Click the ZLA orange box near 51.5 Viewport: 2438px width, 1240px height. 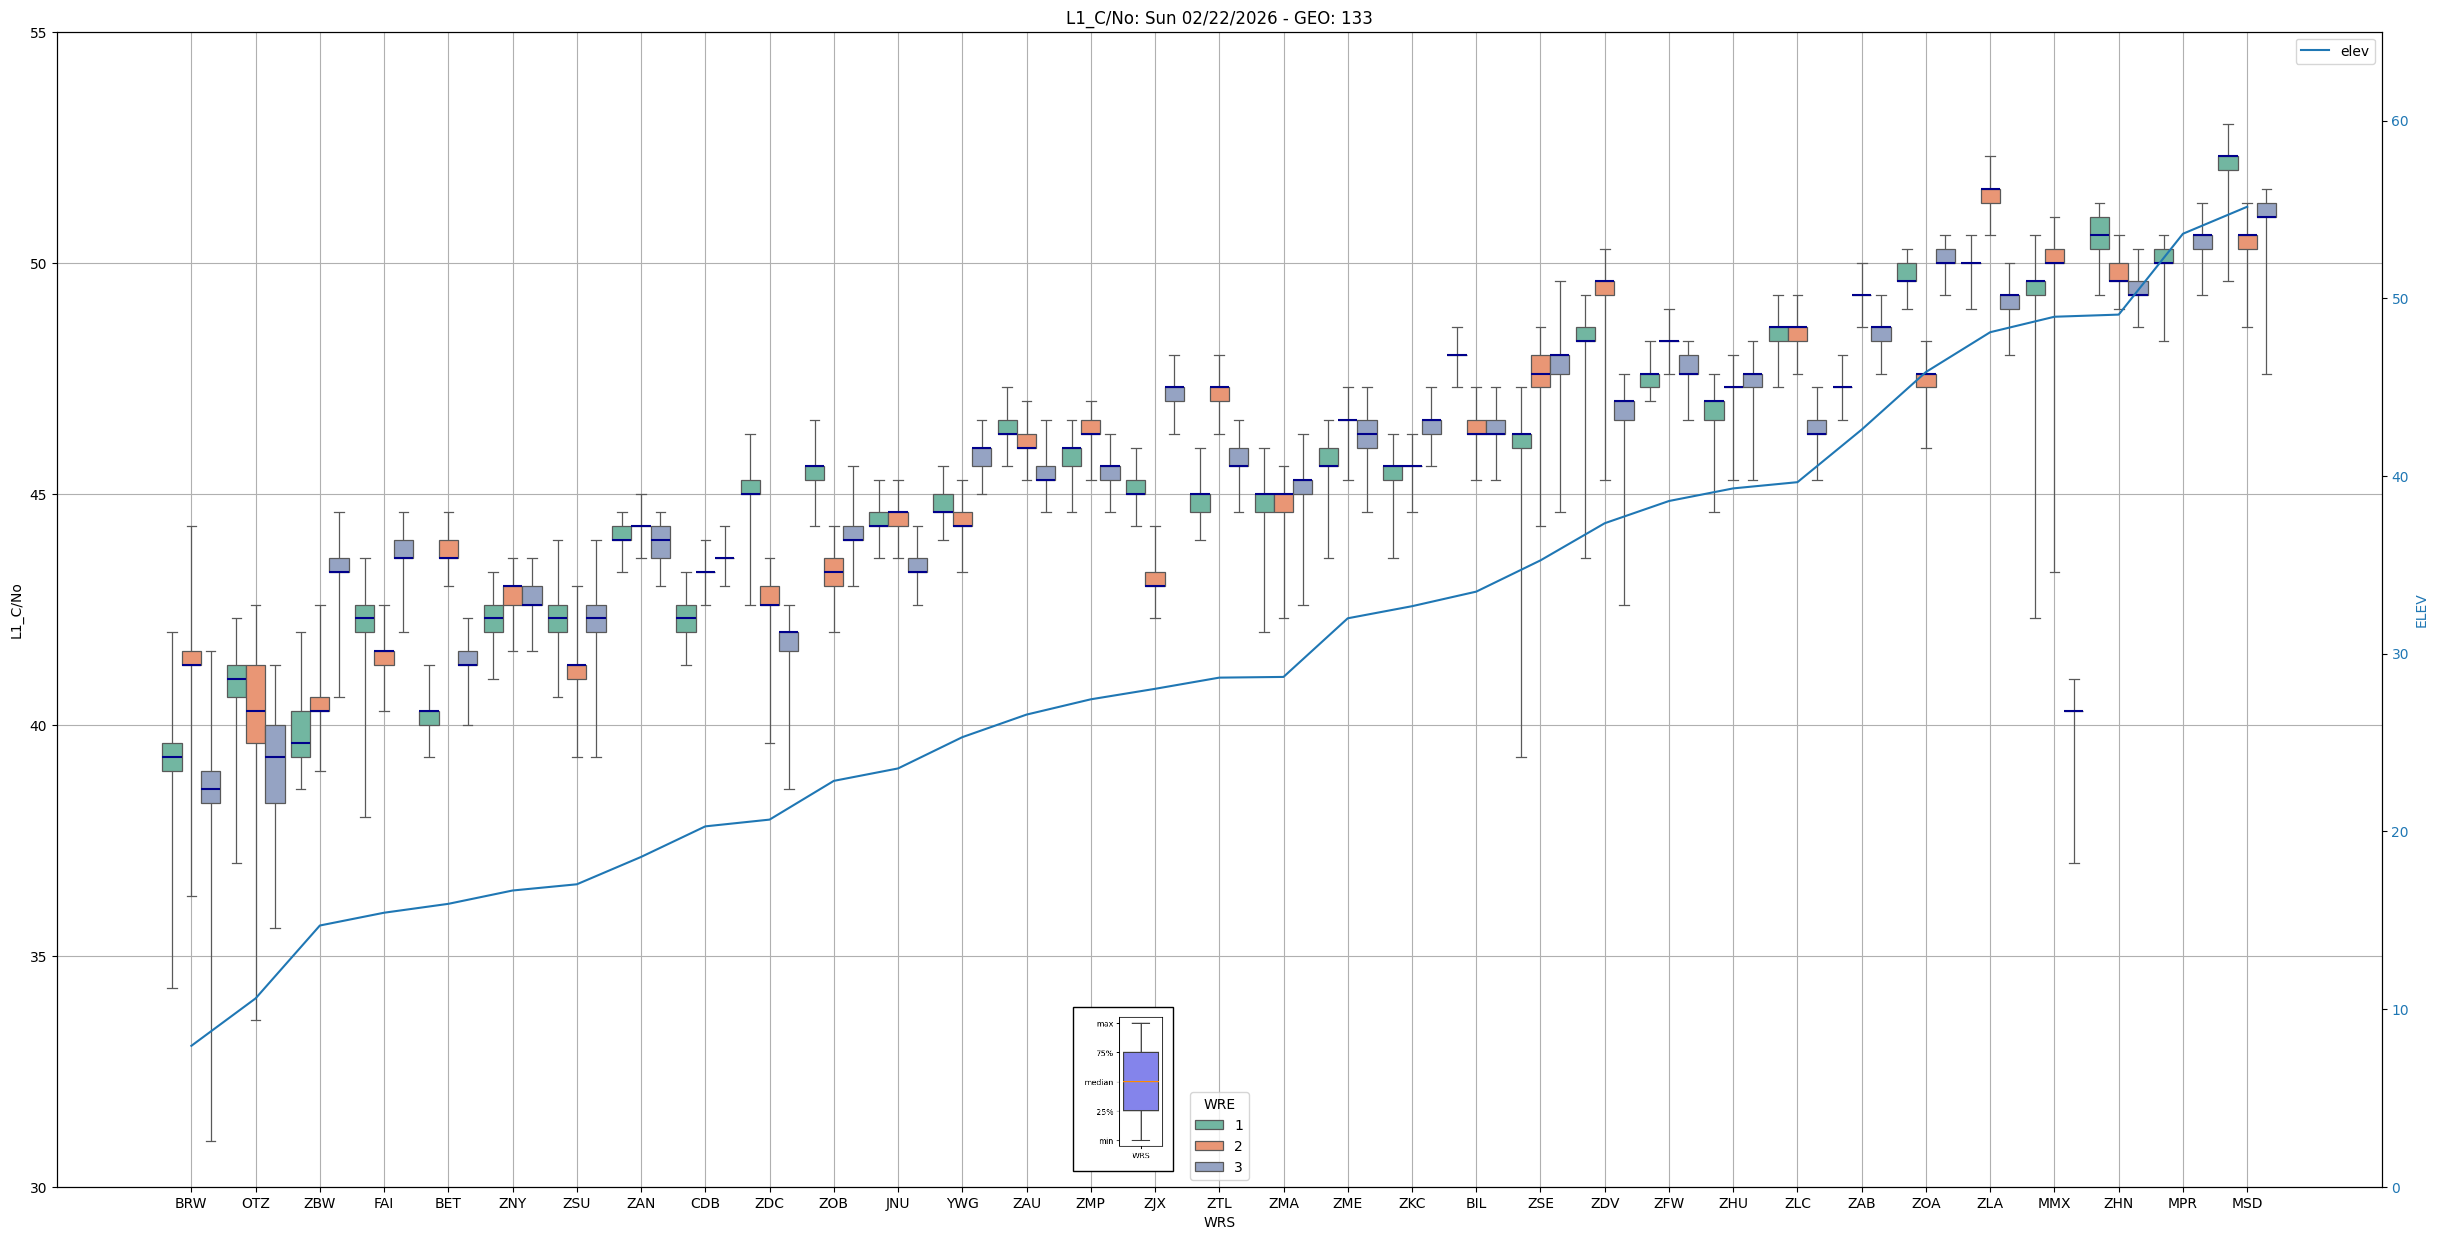pos(1990,196)
